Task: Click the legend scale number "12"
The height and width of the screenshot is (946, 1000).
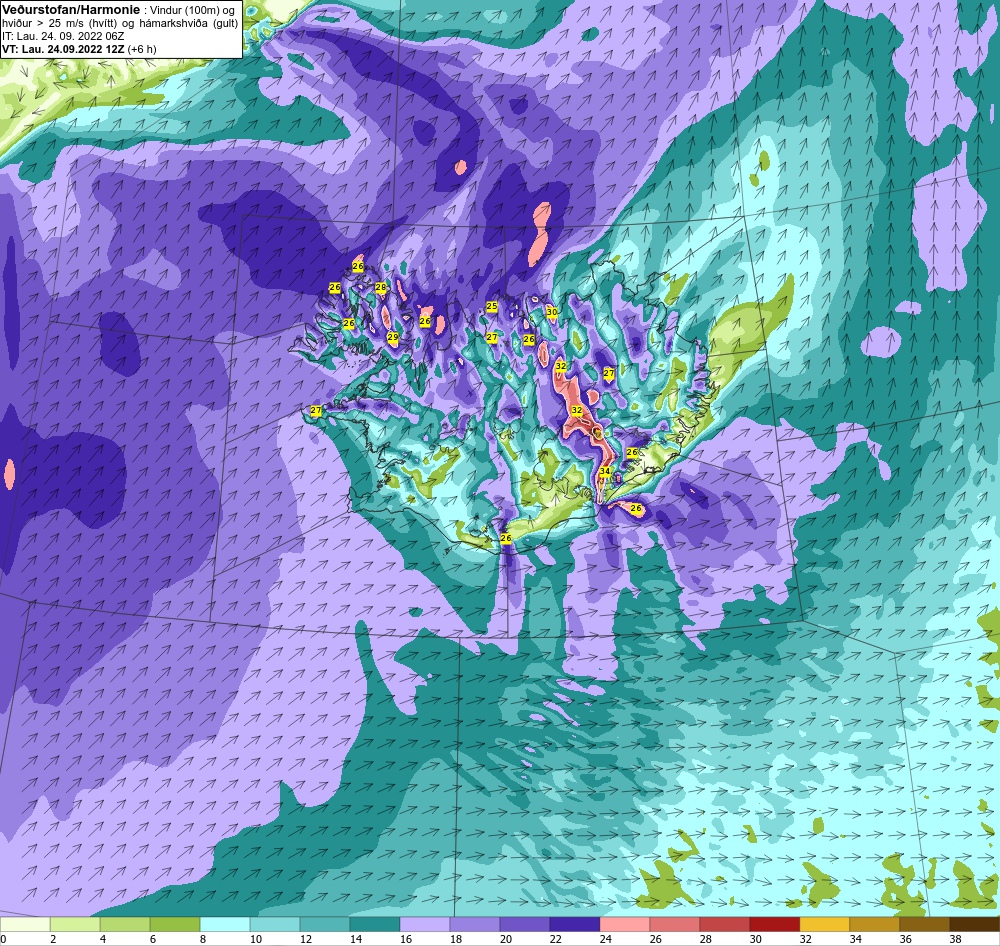Action: click(x=305, y=939)
